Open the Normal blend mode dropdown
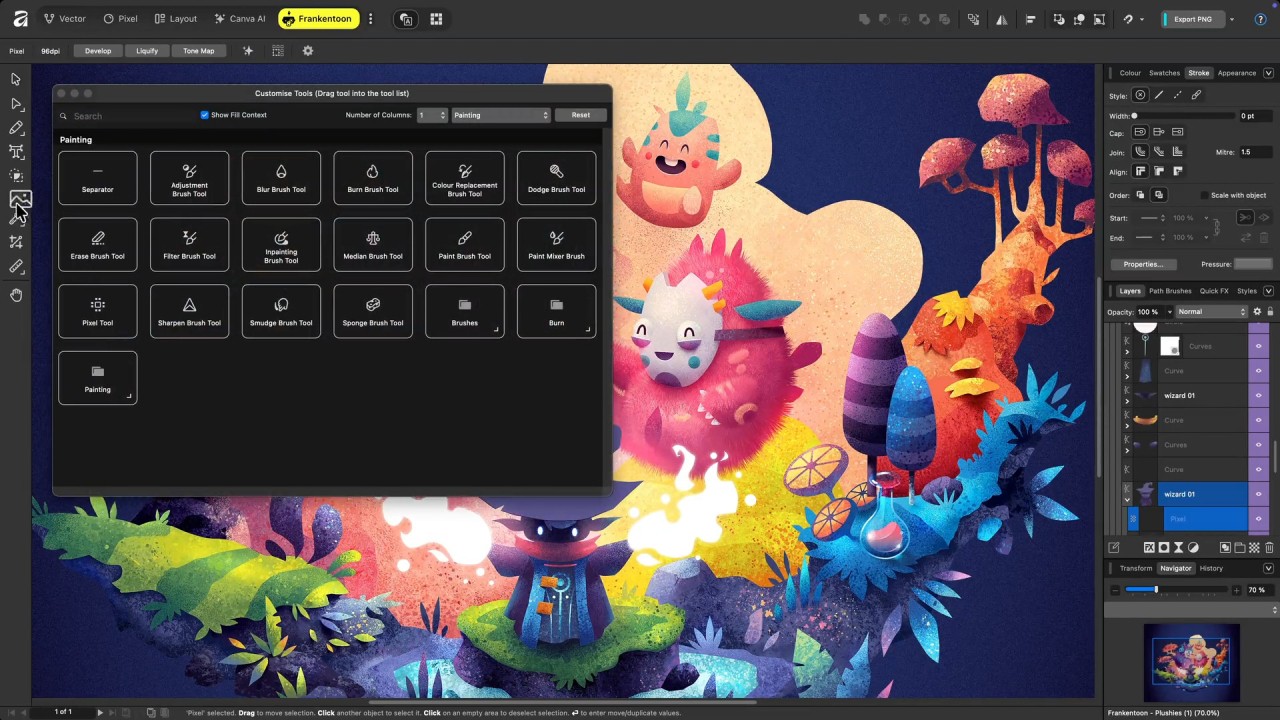Viewport: 1280px width, 720px height. pos(1211,312)
